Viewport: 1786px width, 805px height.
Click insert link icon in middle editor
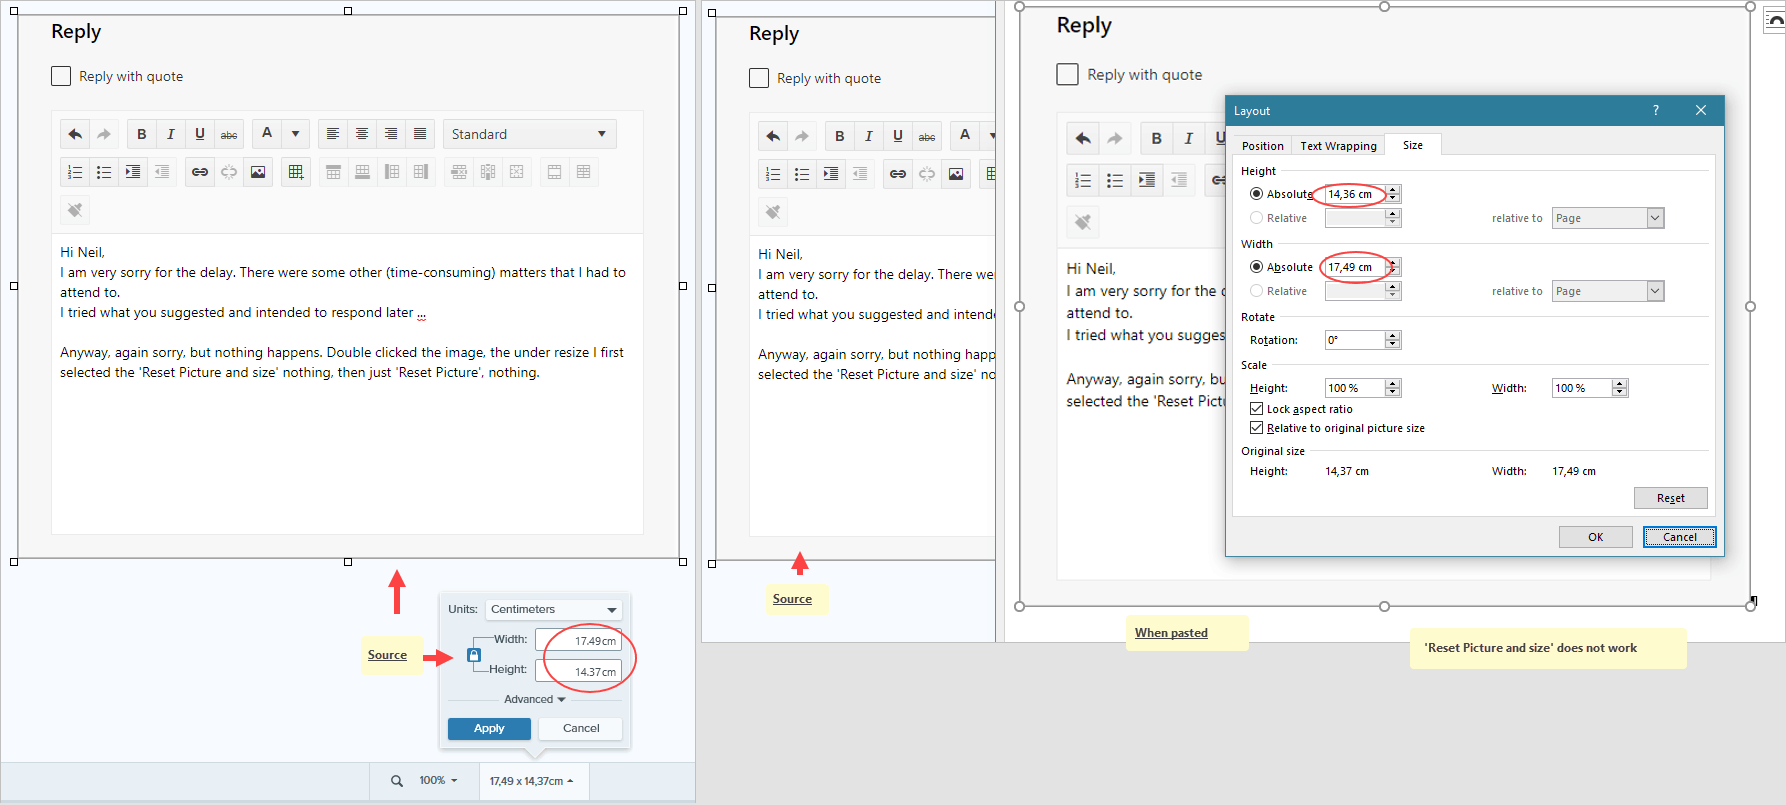[x=898, y=174]
